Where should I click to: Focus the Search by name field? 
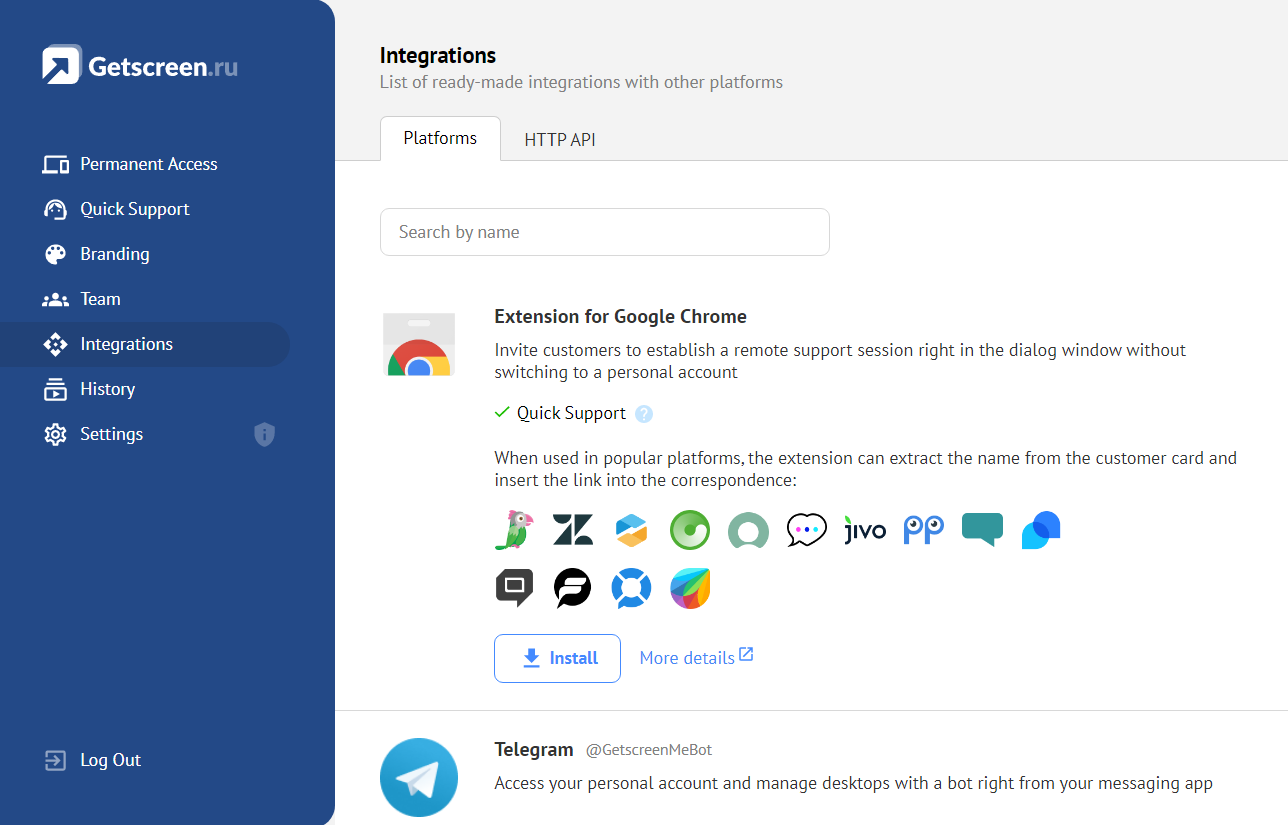[x=605, y=232]
